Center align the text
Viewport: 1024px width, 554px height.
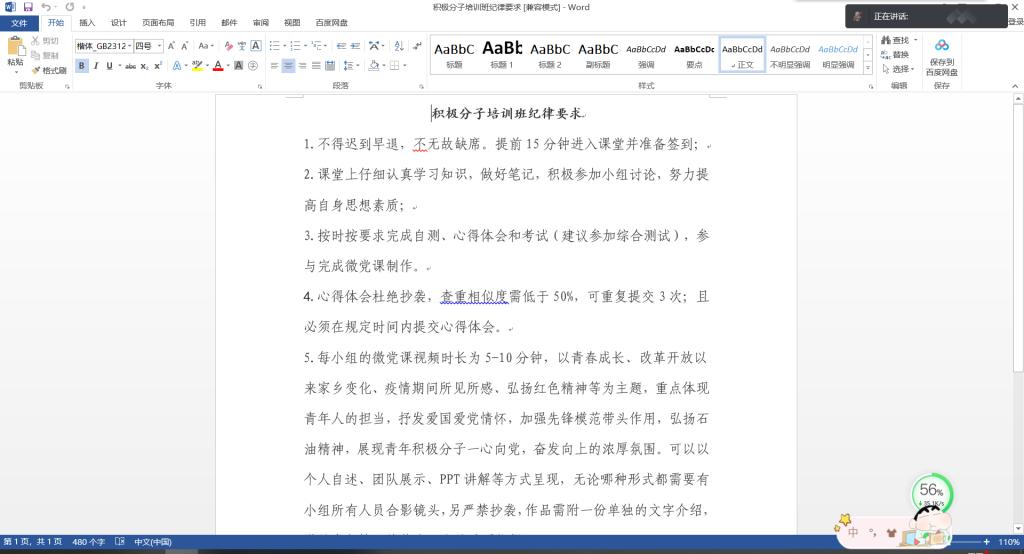point(288,66)
